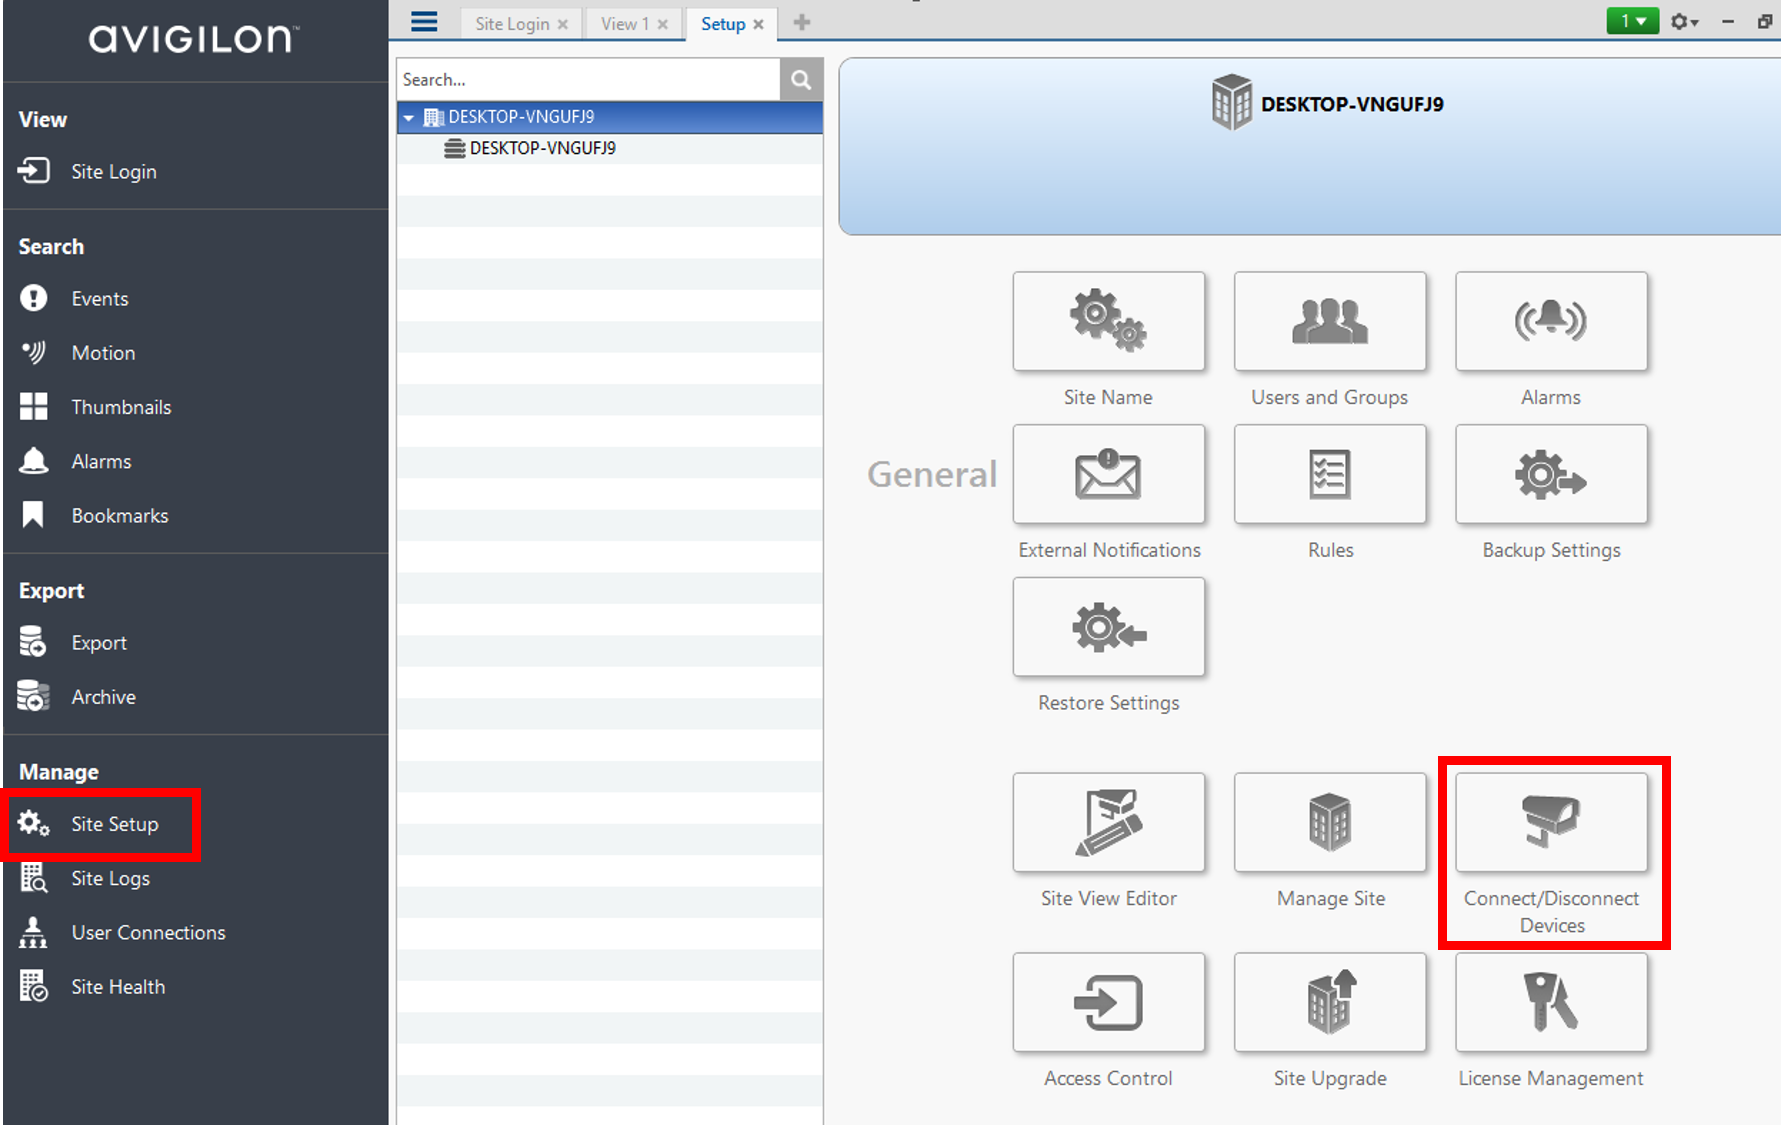Click the Export item label
The height and width of the screenshot is (1125, 1781).
(99, 642)
